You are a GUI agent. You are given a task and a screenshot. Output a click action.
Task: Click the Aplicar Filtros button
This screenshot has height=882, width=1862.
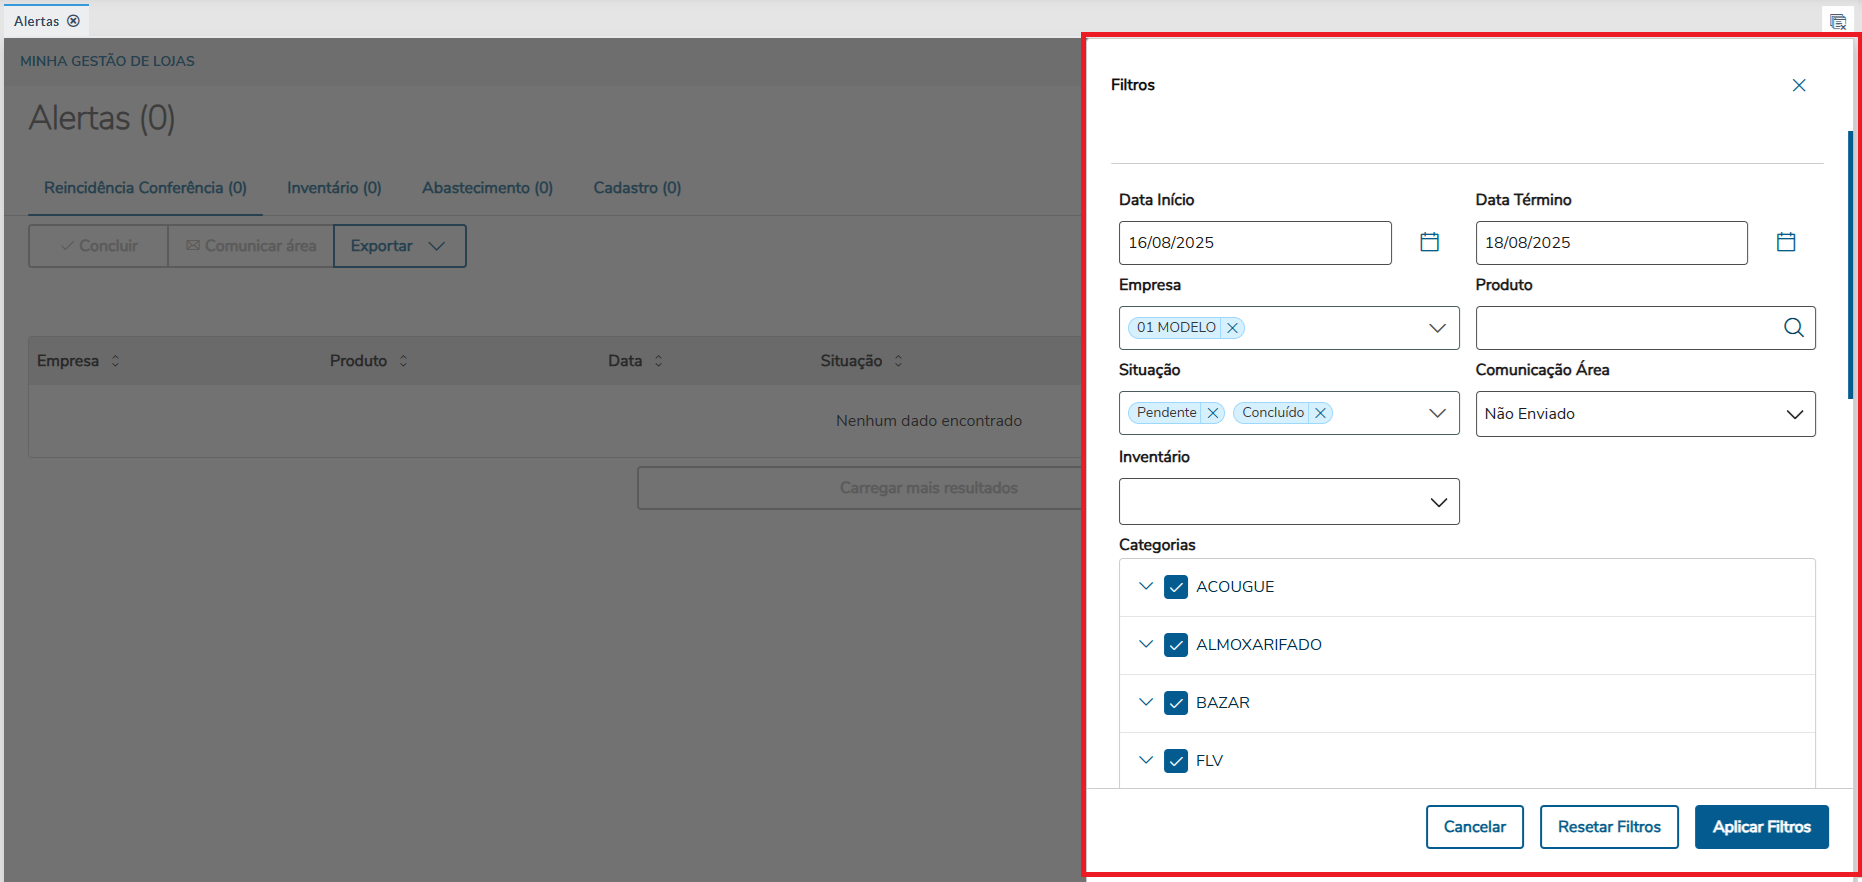tap(1762, 827)
